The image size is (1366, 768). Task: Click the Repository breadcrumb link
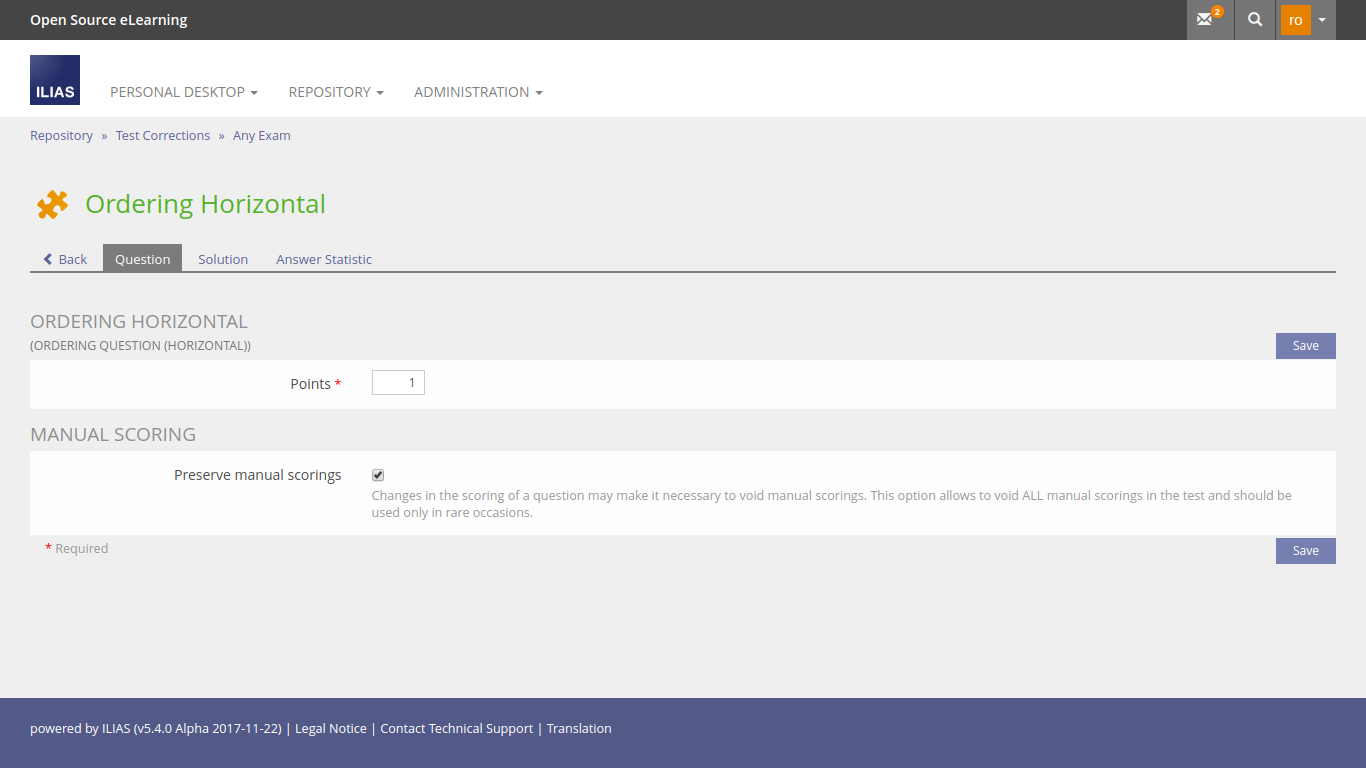(x=61, y=135)
